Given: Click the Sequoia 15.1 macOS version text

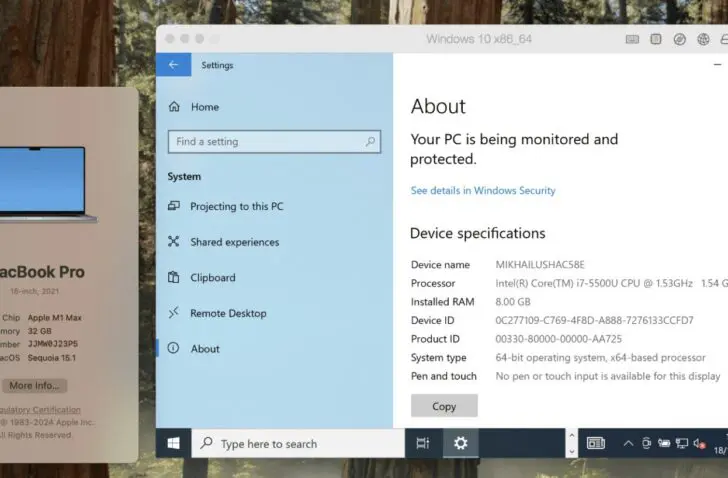Looking at the screenshot, I should [x=52, y=358].
